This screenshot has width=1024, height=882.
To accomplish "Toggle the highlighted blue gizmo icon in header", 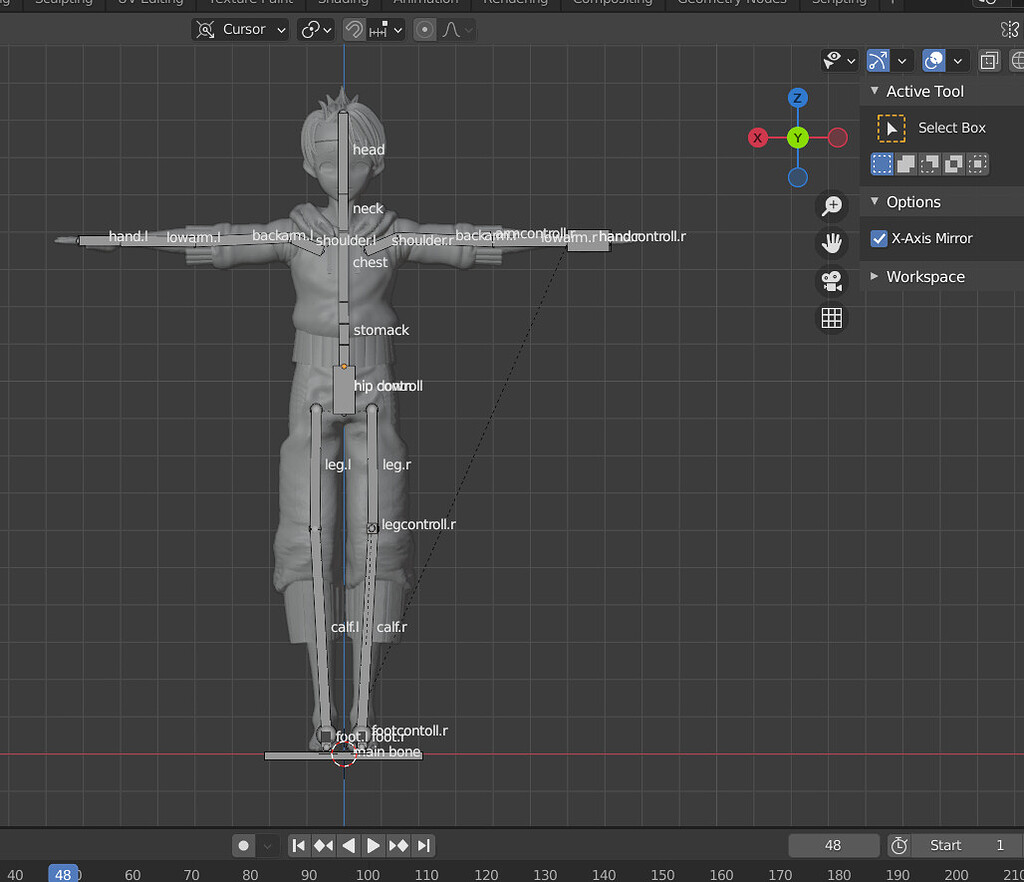I will [876, 60].
